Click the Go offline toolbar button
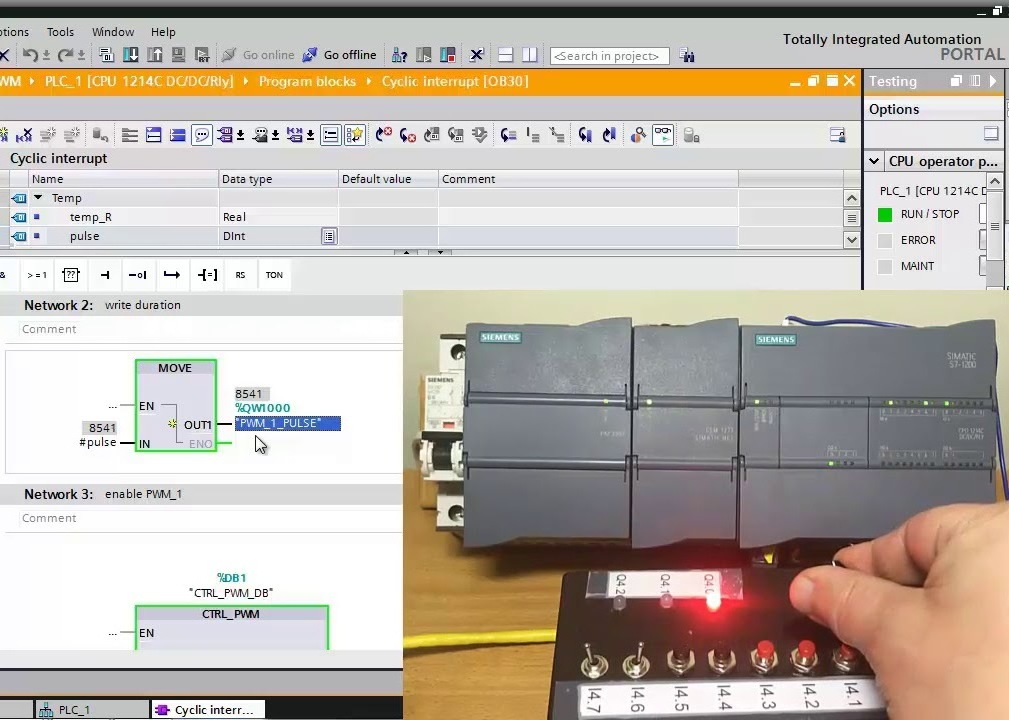The height and width of the screenshot is (720, 1009). (x=339, y=55)
